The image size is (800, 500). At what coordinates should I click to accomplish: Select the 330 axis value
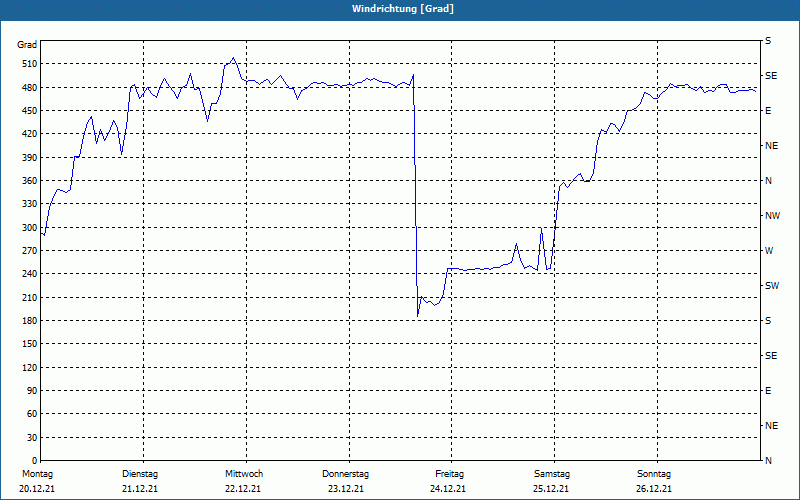coord(29,204)
